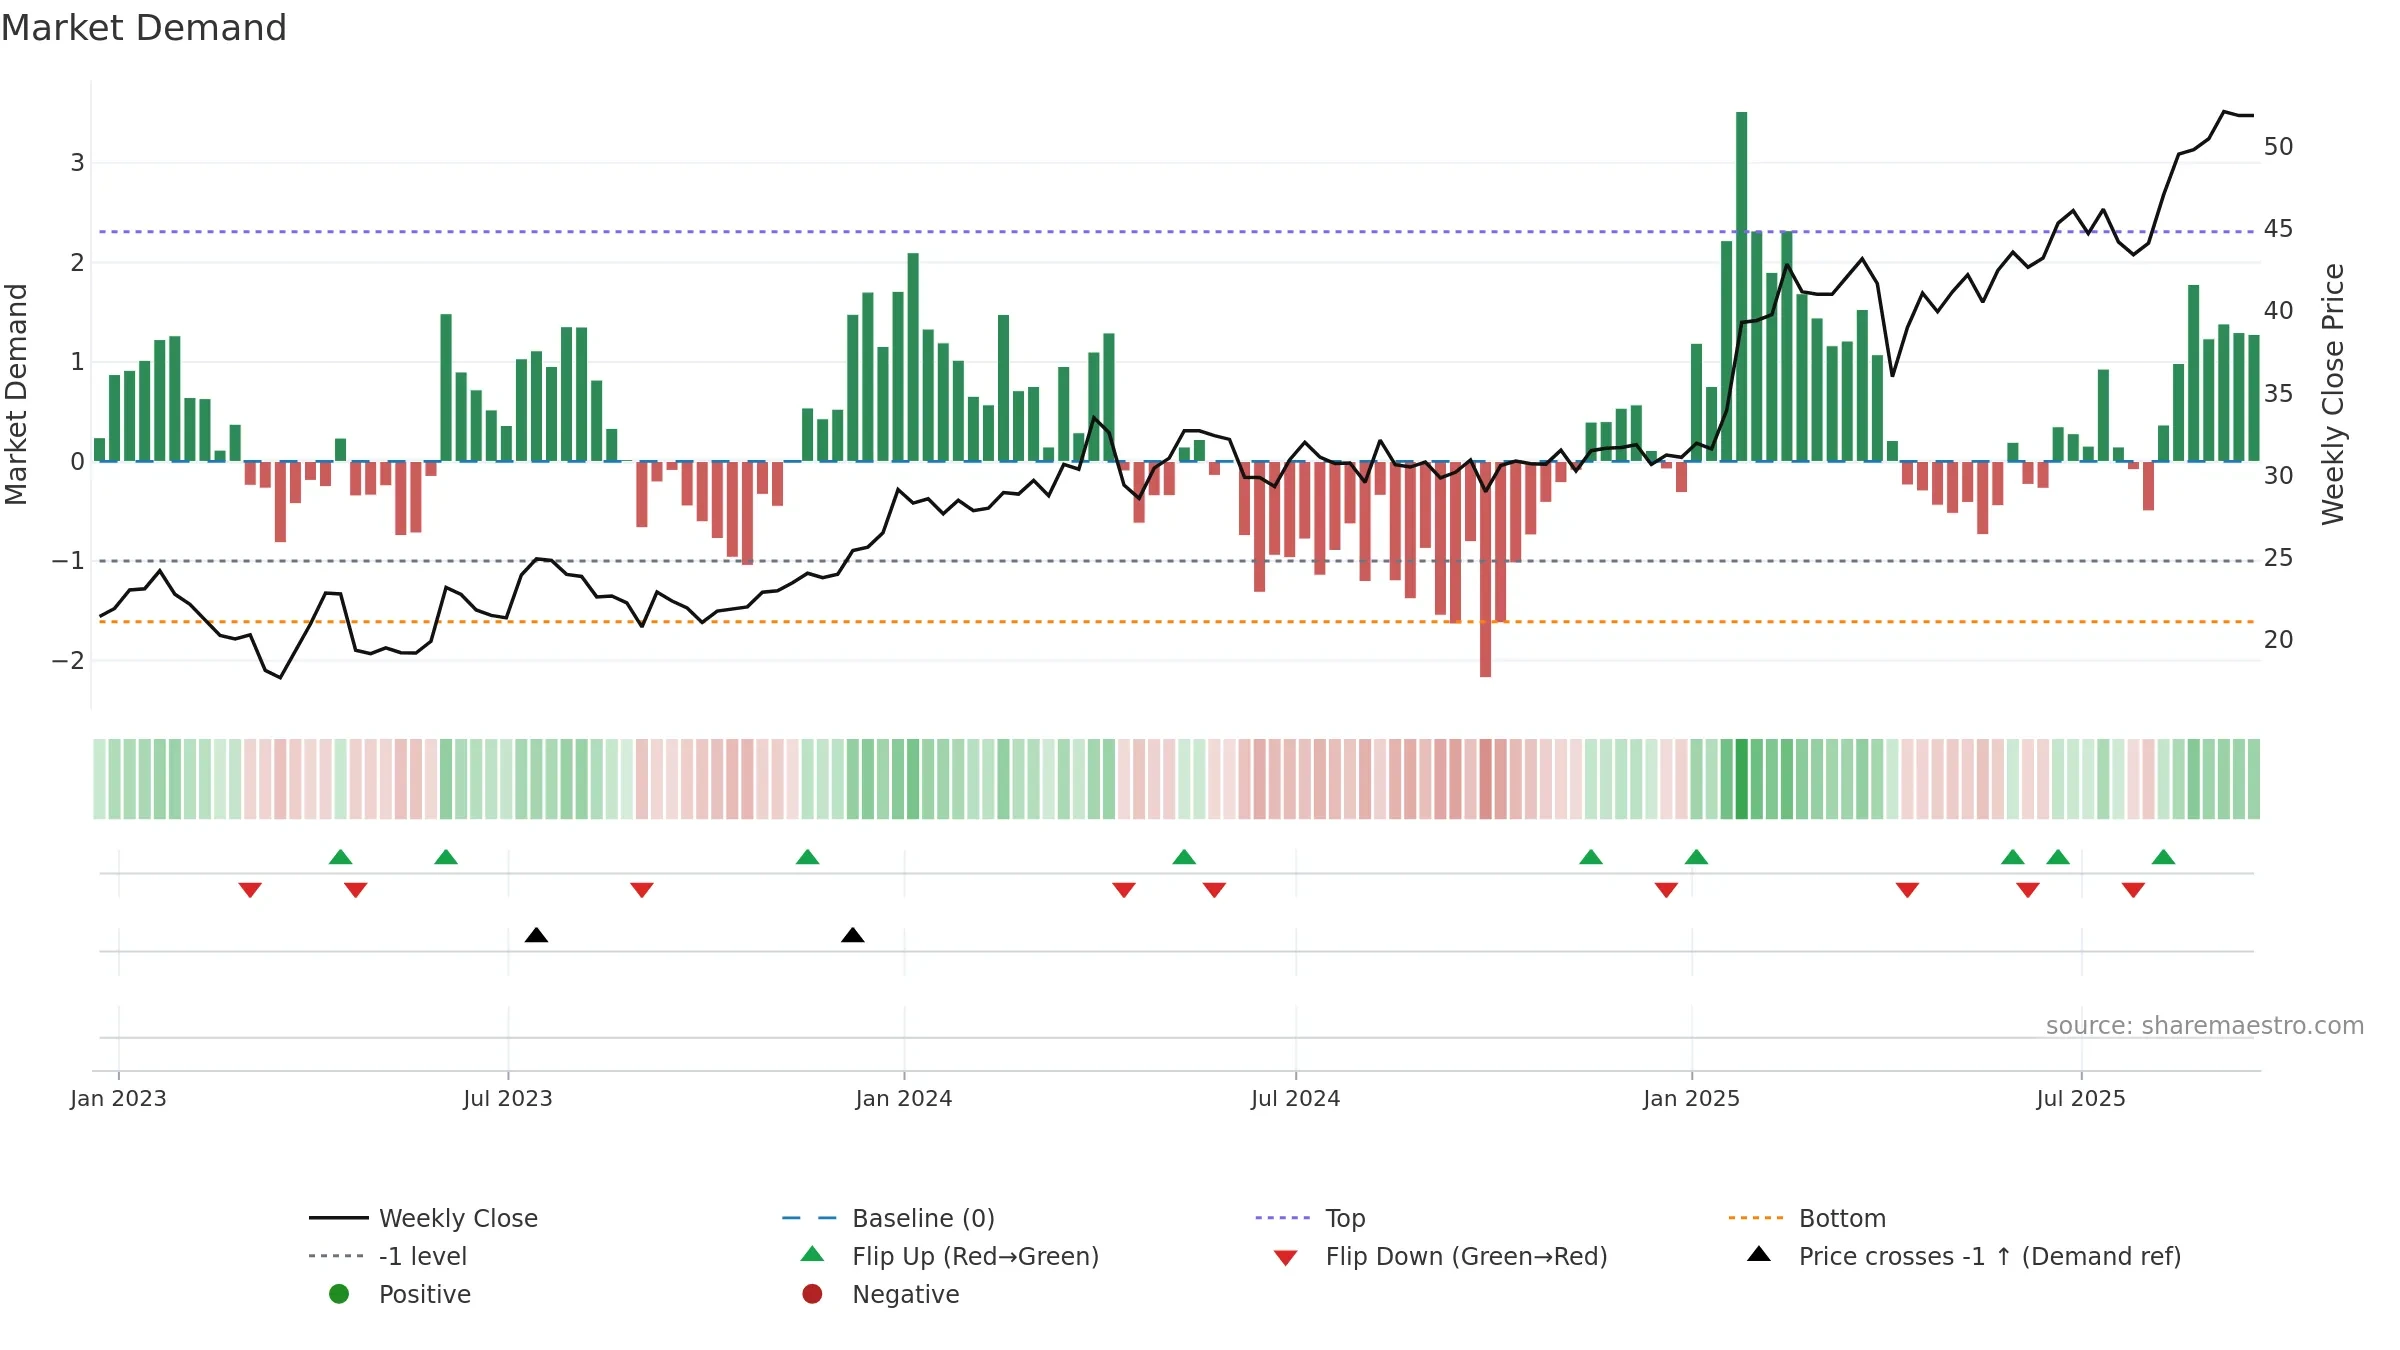Click the 20 tick on the price axis
2400x1350 pixels.
(2279, 639)
